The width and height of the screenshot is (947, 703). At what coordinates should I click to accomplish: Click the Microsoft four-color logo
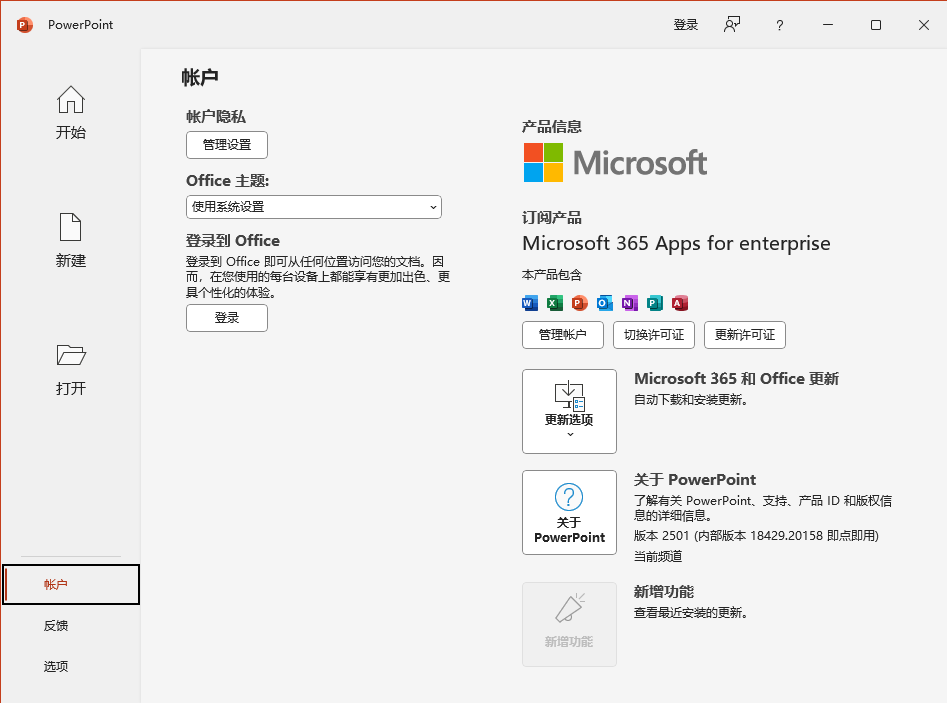click(544, 162)
